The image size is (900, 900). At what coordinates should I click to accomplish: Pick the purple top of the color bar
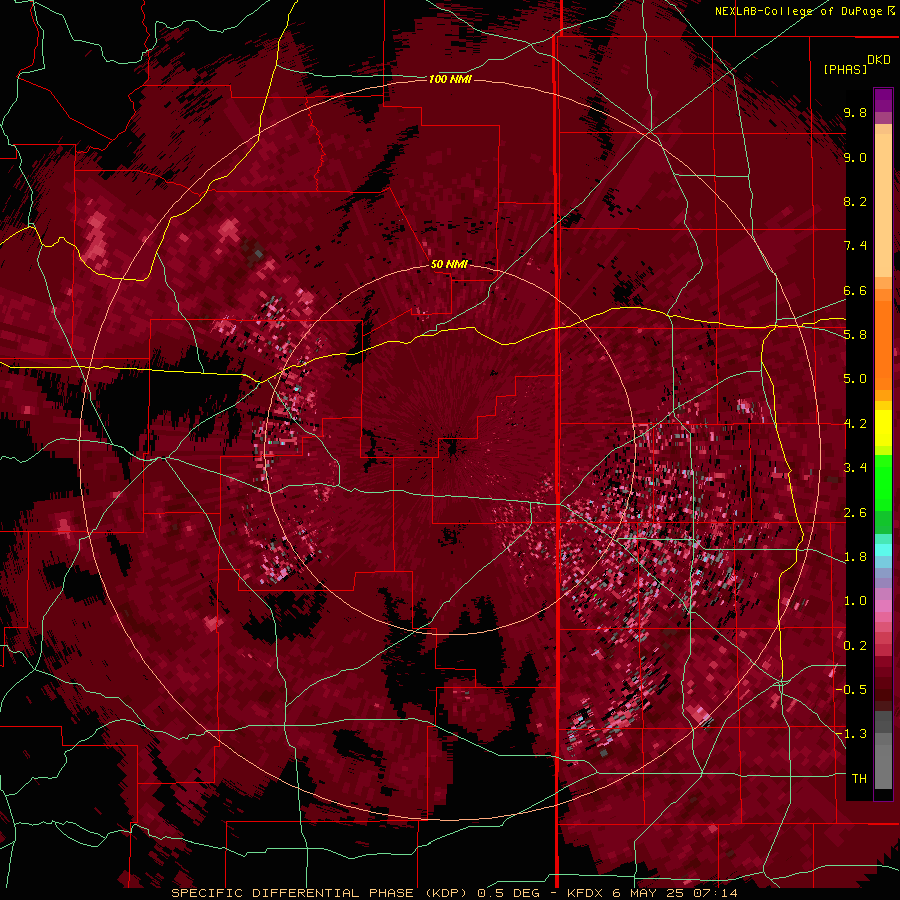click(x=883, y=100)
